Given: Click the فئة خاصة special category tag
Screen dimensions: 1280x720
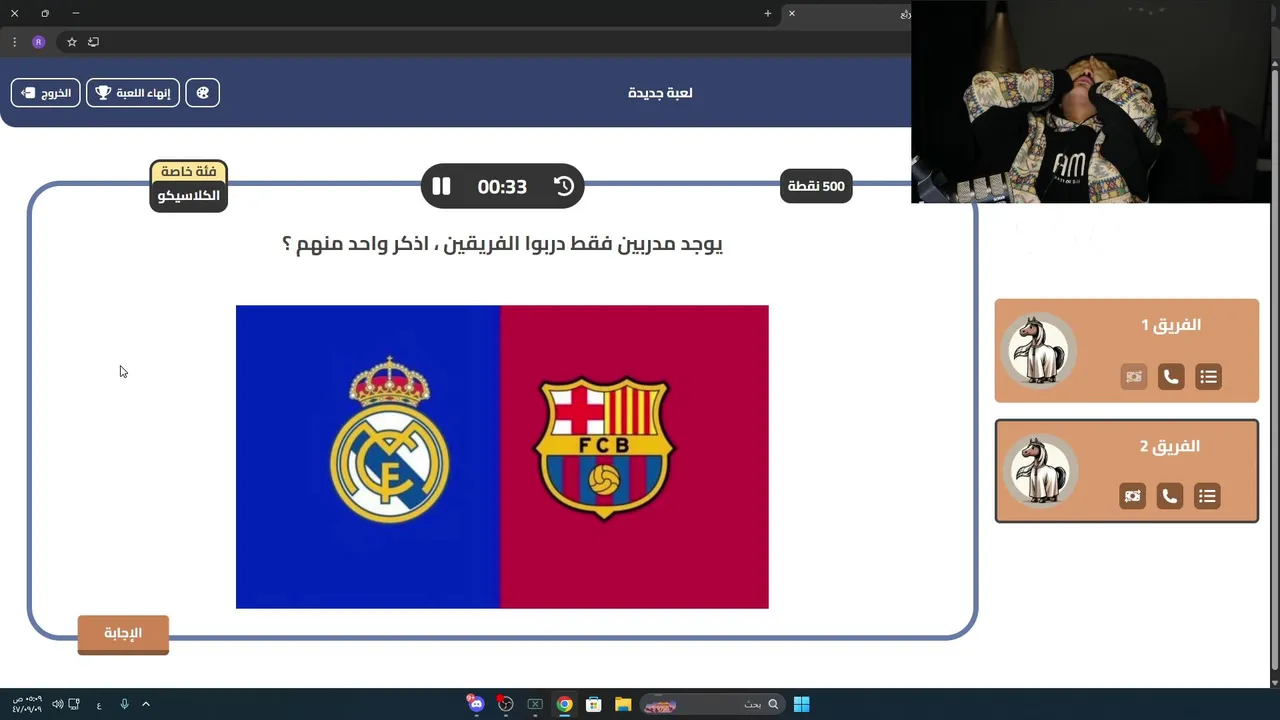Looking at the screenshot, I should click(x=189, y=172).
